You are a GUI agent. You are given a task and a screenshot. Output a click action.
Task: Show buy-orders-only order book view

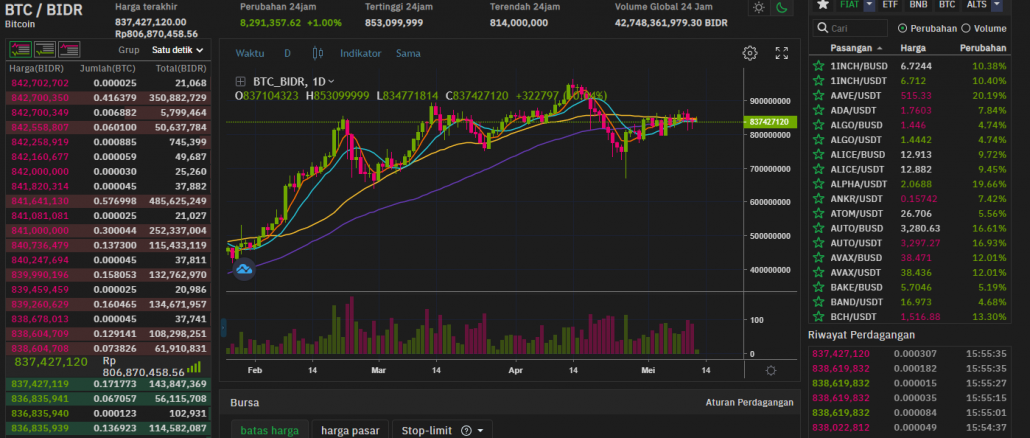coord(45,49)
